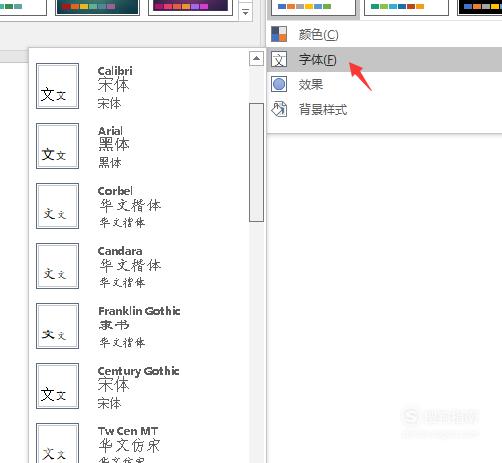Select the Candara font preview icon
Screen dimensions: 502x463
(57, 266)
